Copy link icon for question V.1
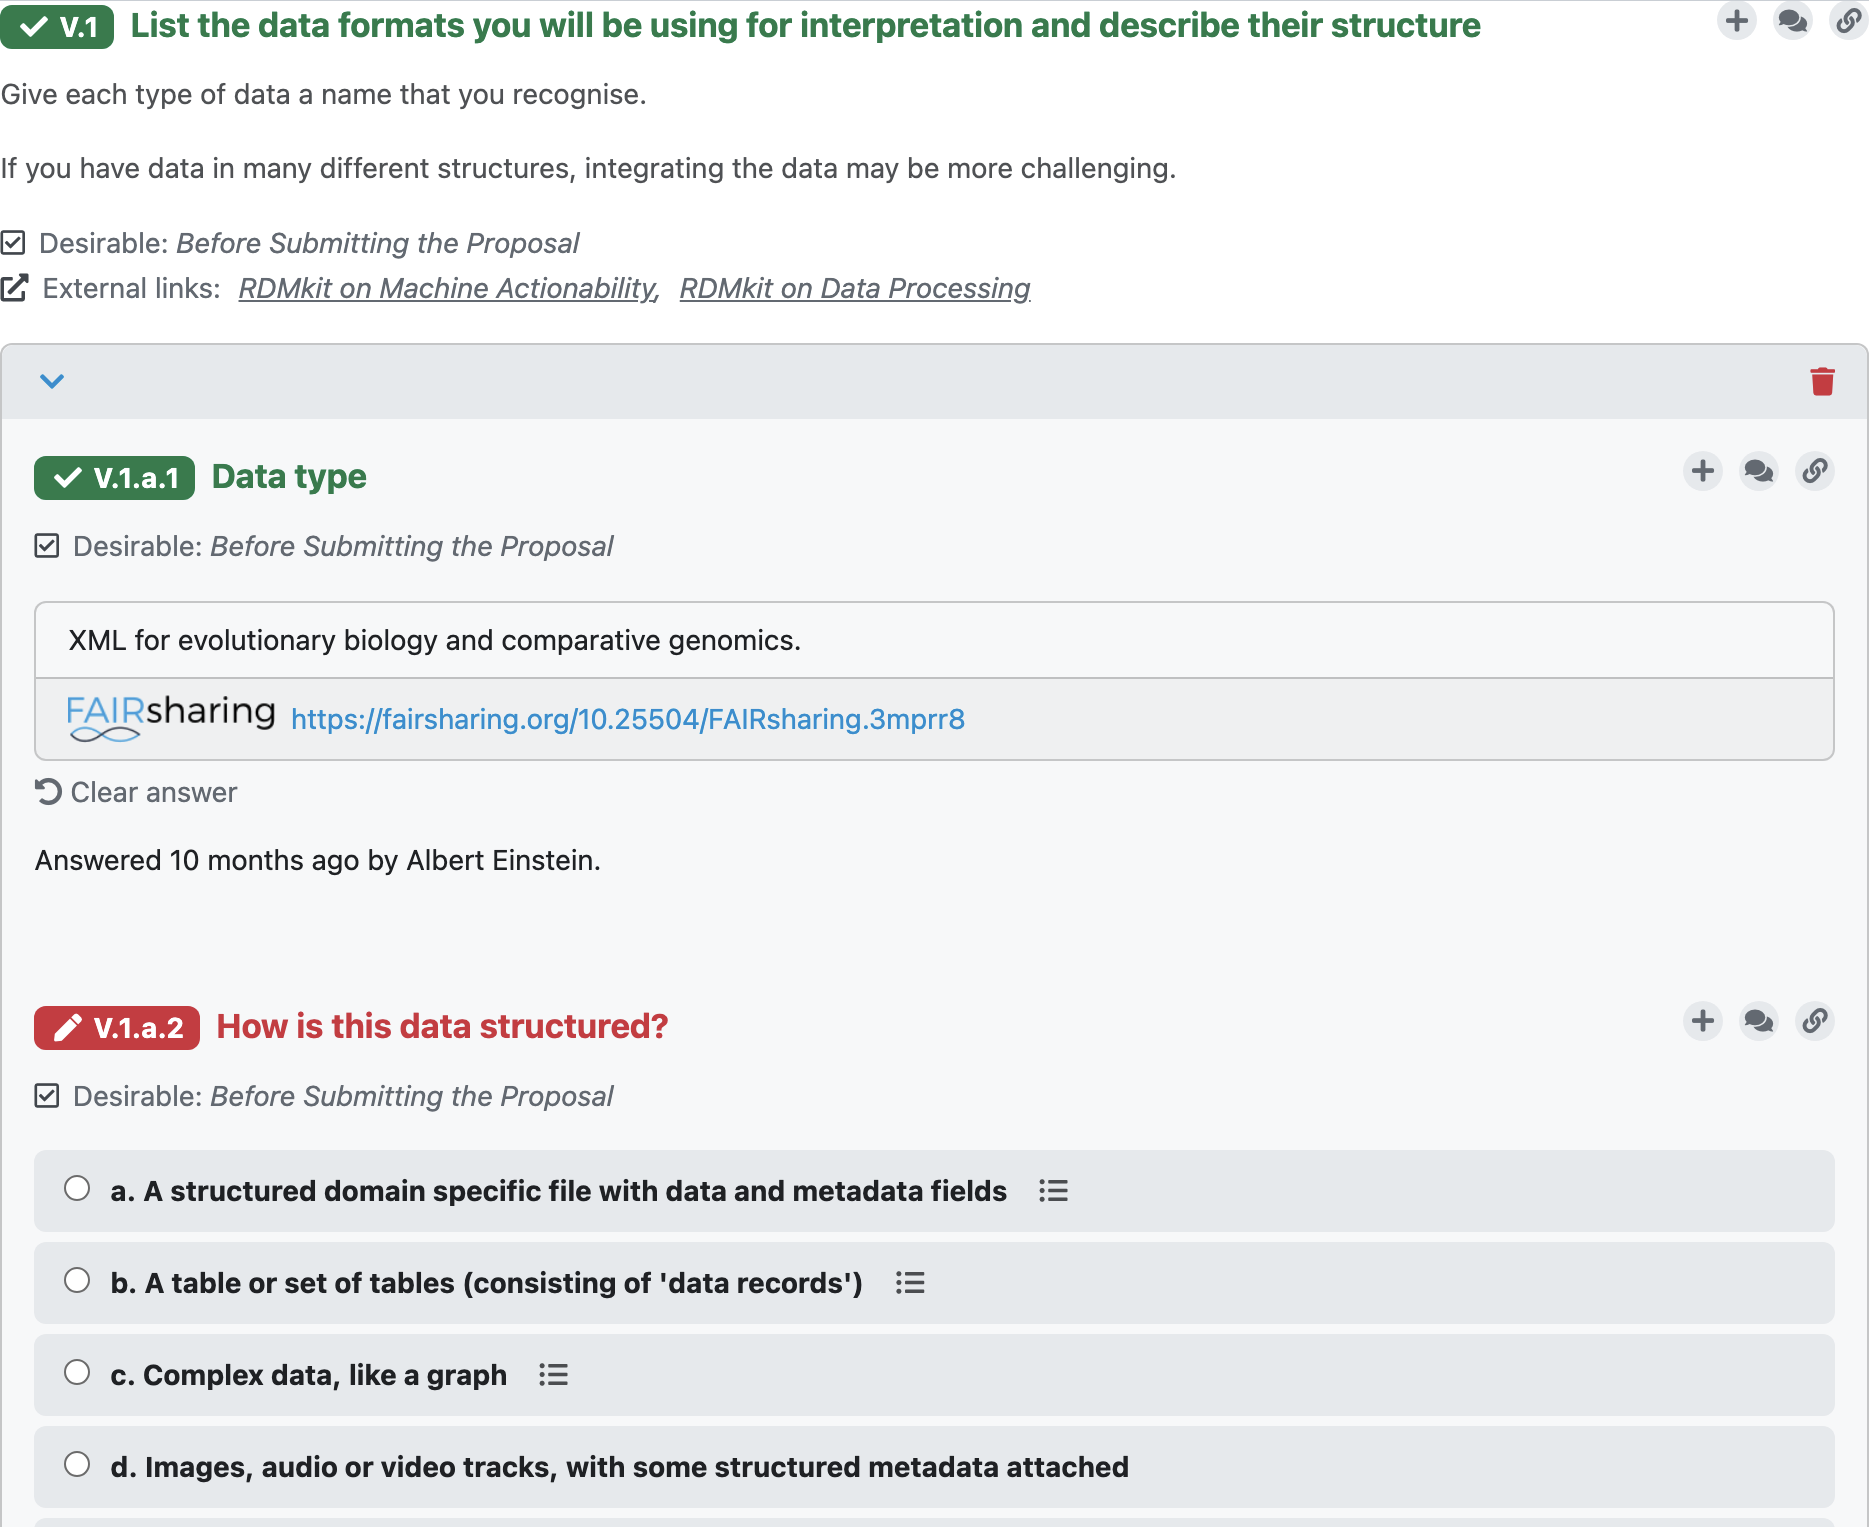This screenshot has width=1869, height=1527. coord(1848,21)
